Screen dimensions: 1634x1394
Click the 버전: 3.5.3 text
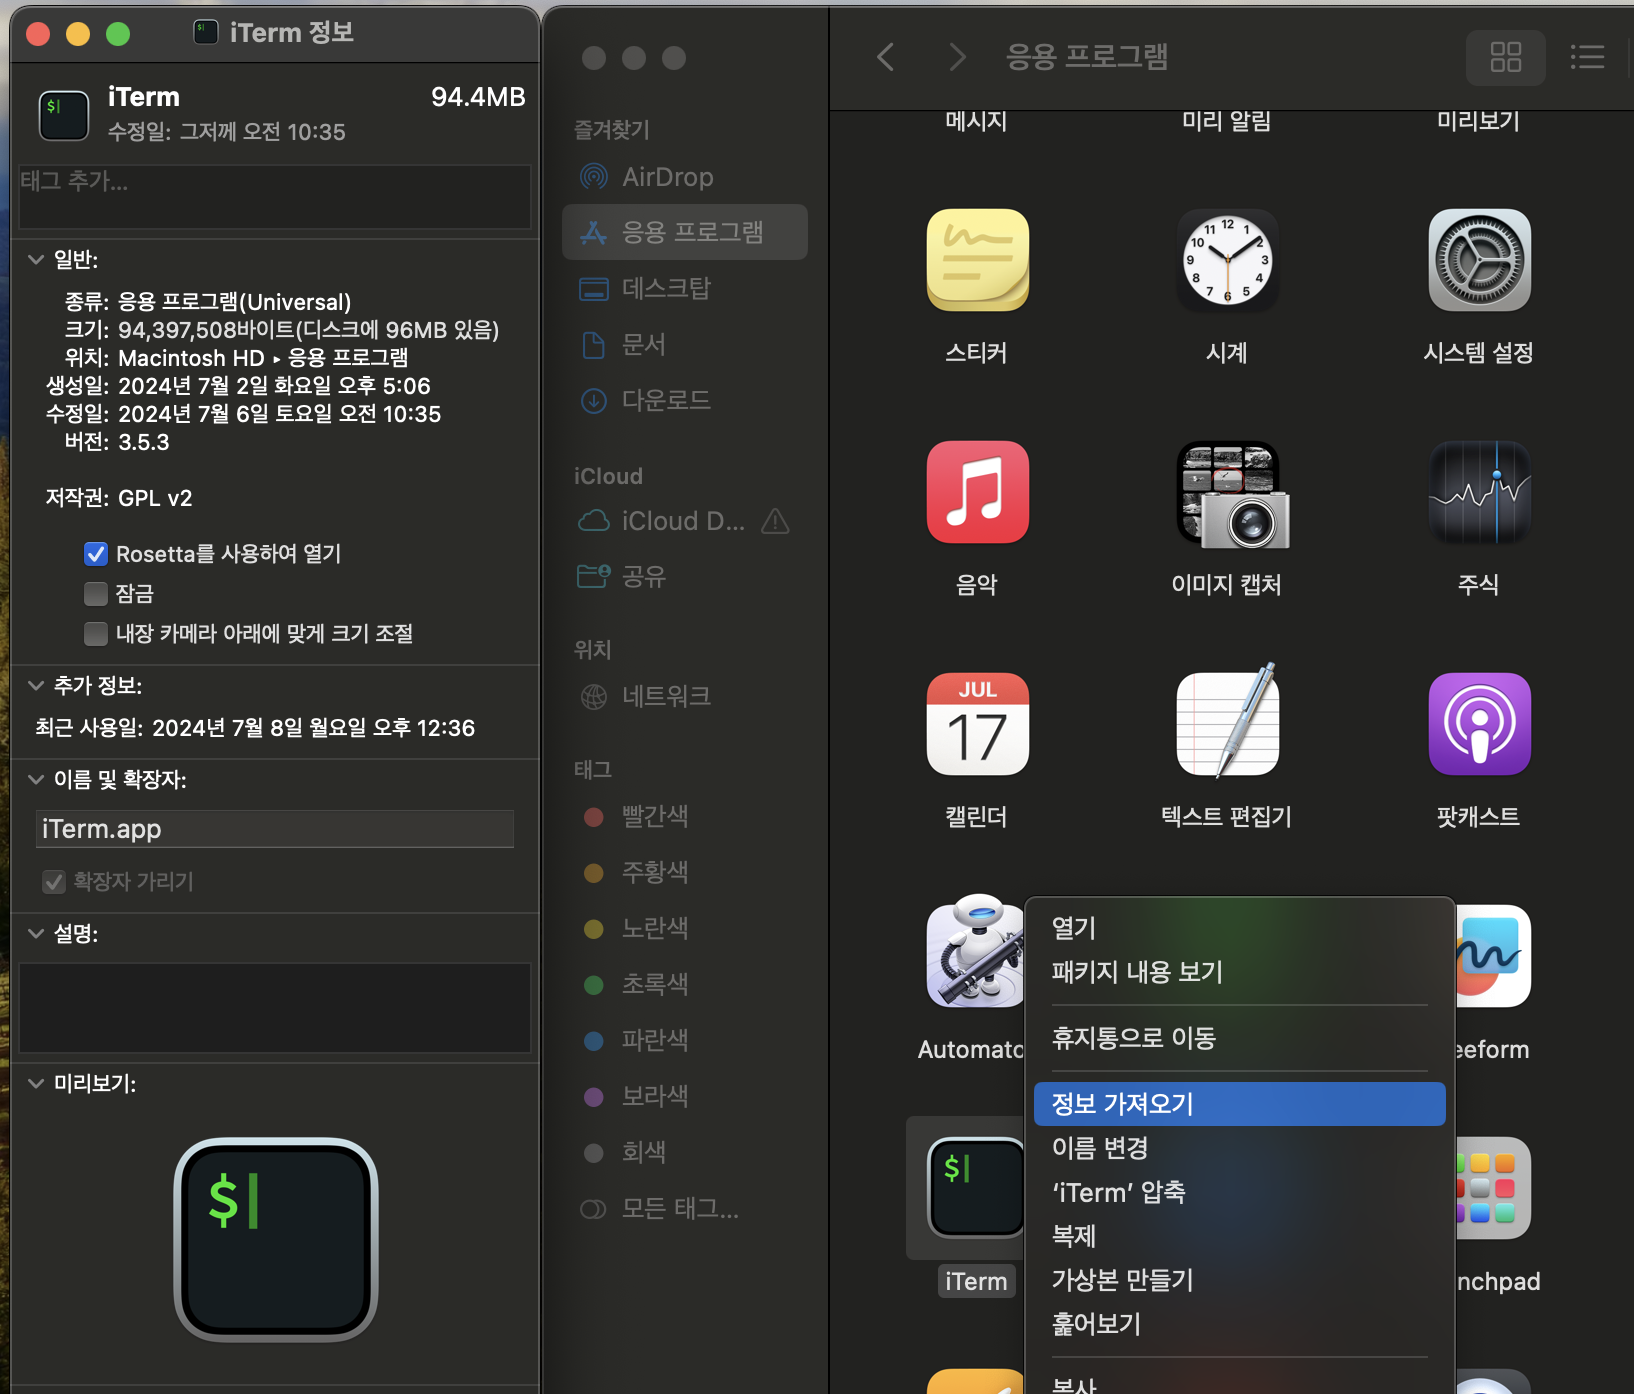click(x=117, y=442)
